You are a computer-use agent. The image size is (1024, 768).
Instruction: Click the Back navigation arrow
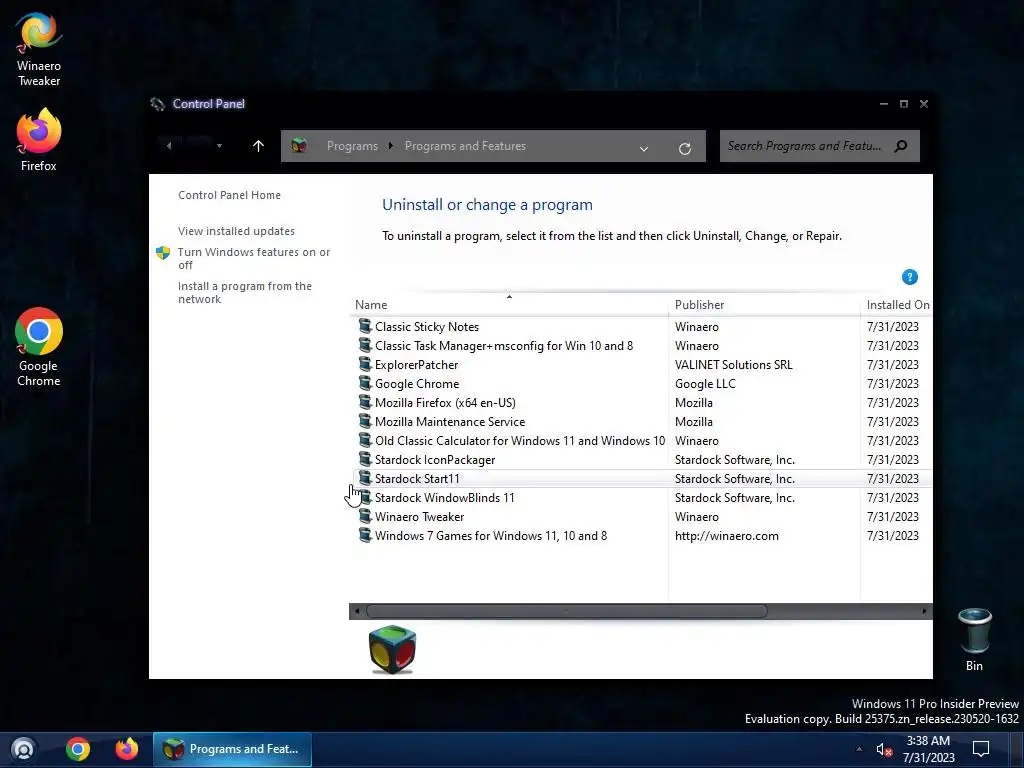coord(168,146)
